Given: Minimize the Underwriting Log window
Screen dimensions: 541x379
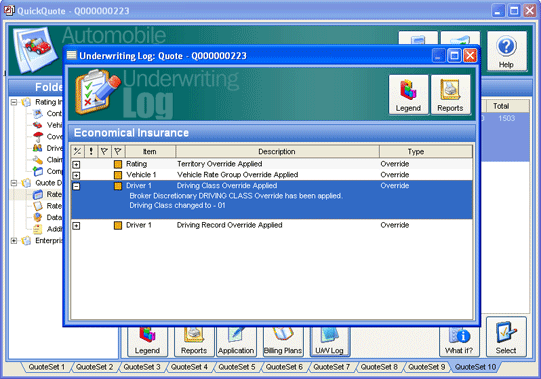Looking at the screenshot, I should (439, 56).
